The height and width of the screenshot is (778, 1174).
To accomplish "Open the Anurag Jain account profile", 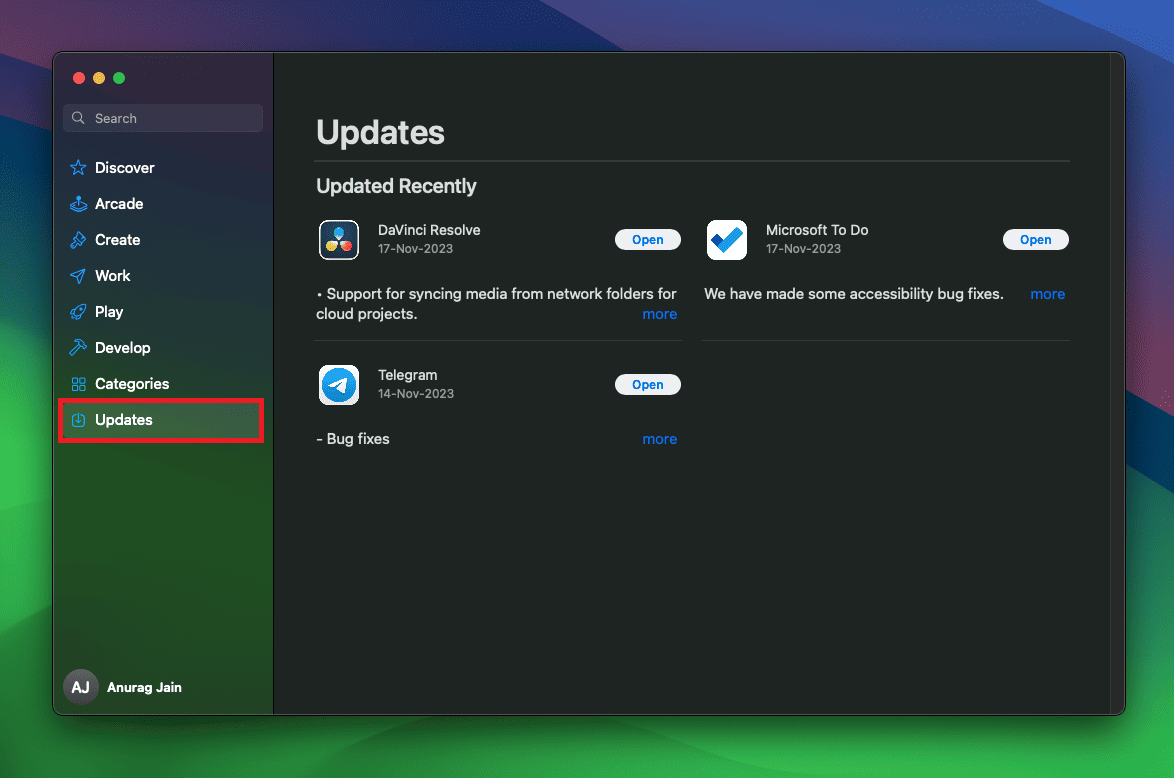I will [124, 687].
